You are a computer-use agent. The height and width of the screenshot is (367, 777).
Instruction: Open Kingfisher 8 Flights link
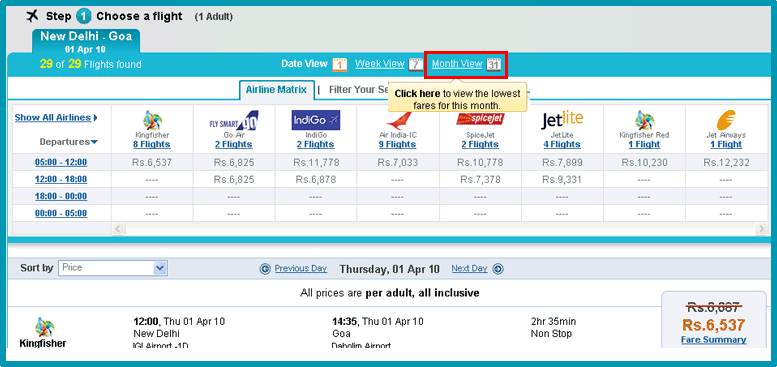point(152,144)
